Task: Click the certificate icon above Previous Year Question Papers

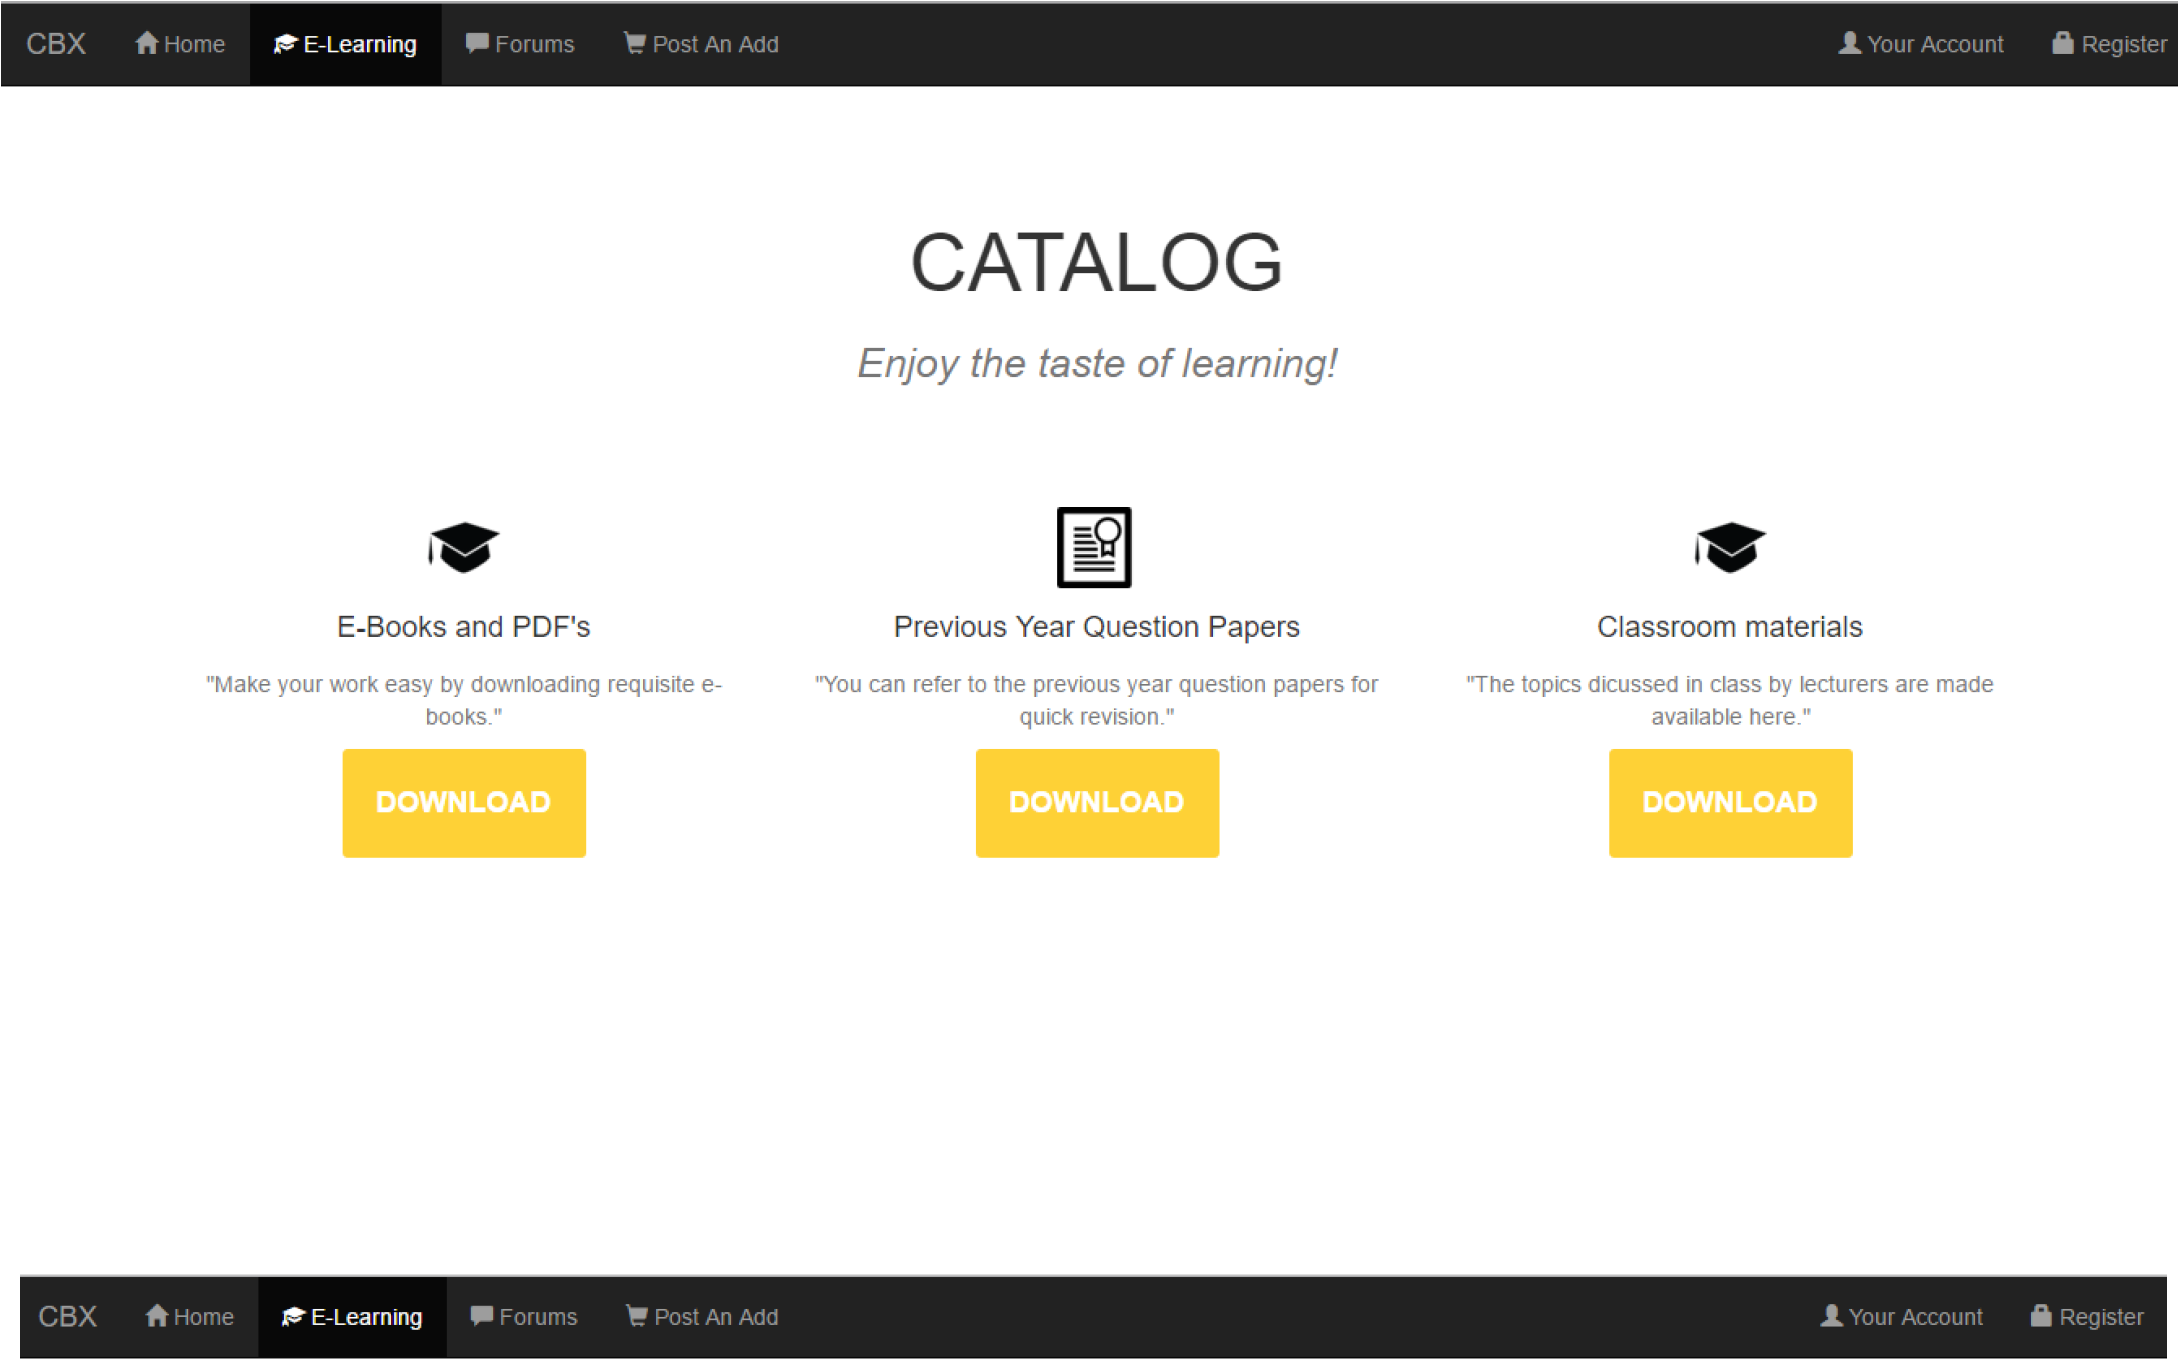Action: click(x=1095, y=546)
